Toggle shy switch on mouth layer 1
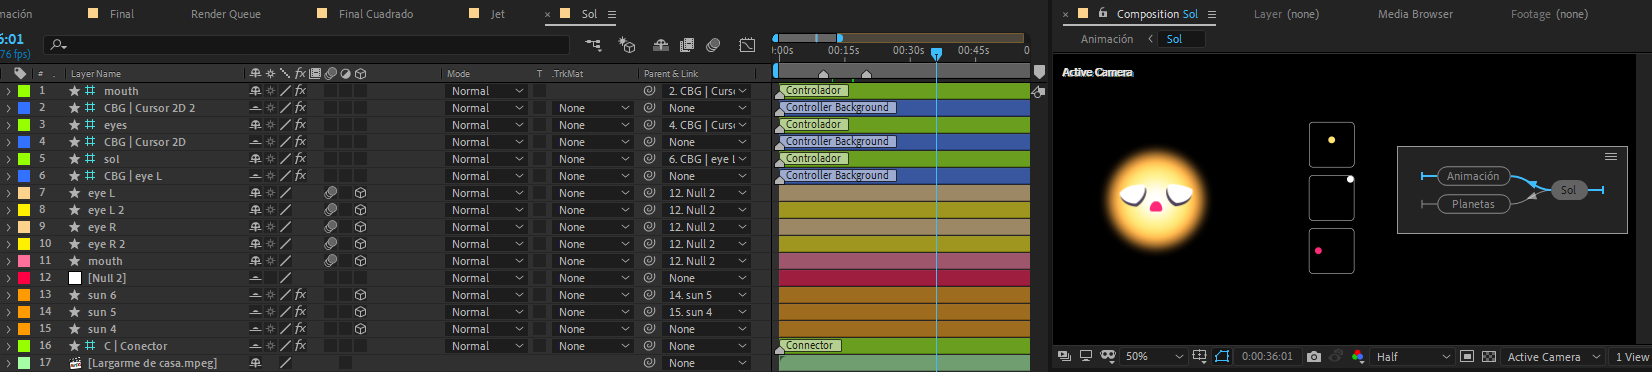The image size is (1652, 372). pos(255,91)
